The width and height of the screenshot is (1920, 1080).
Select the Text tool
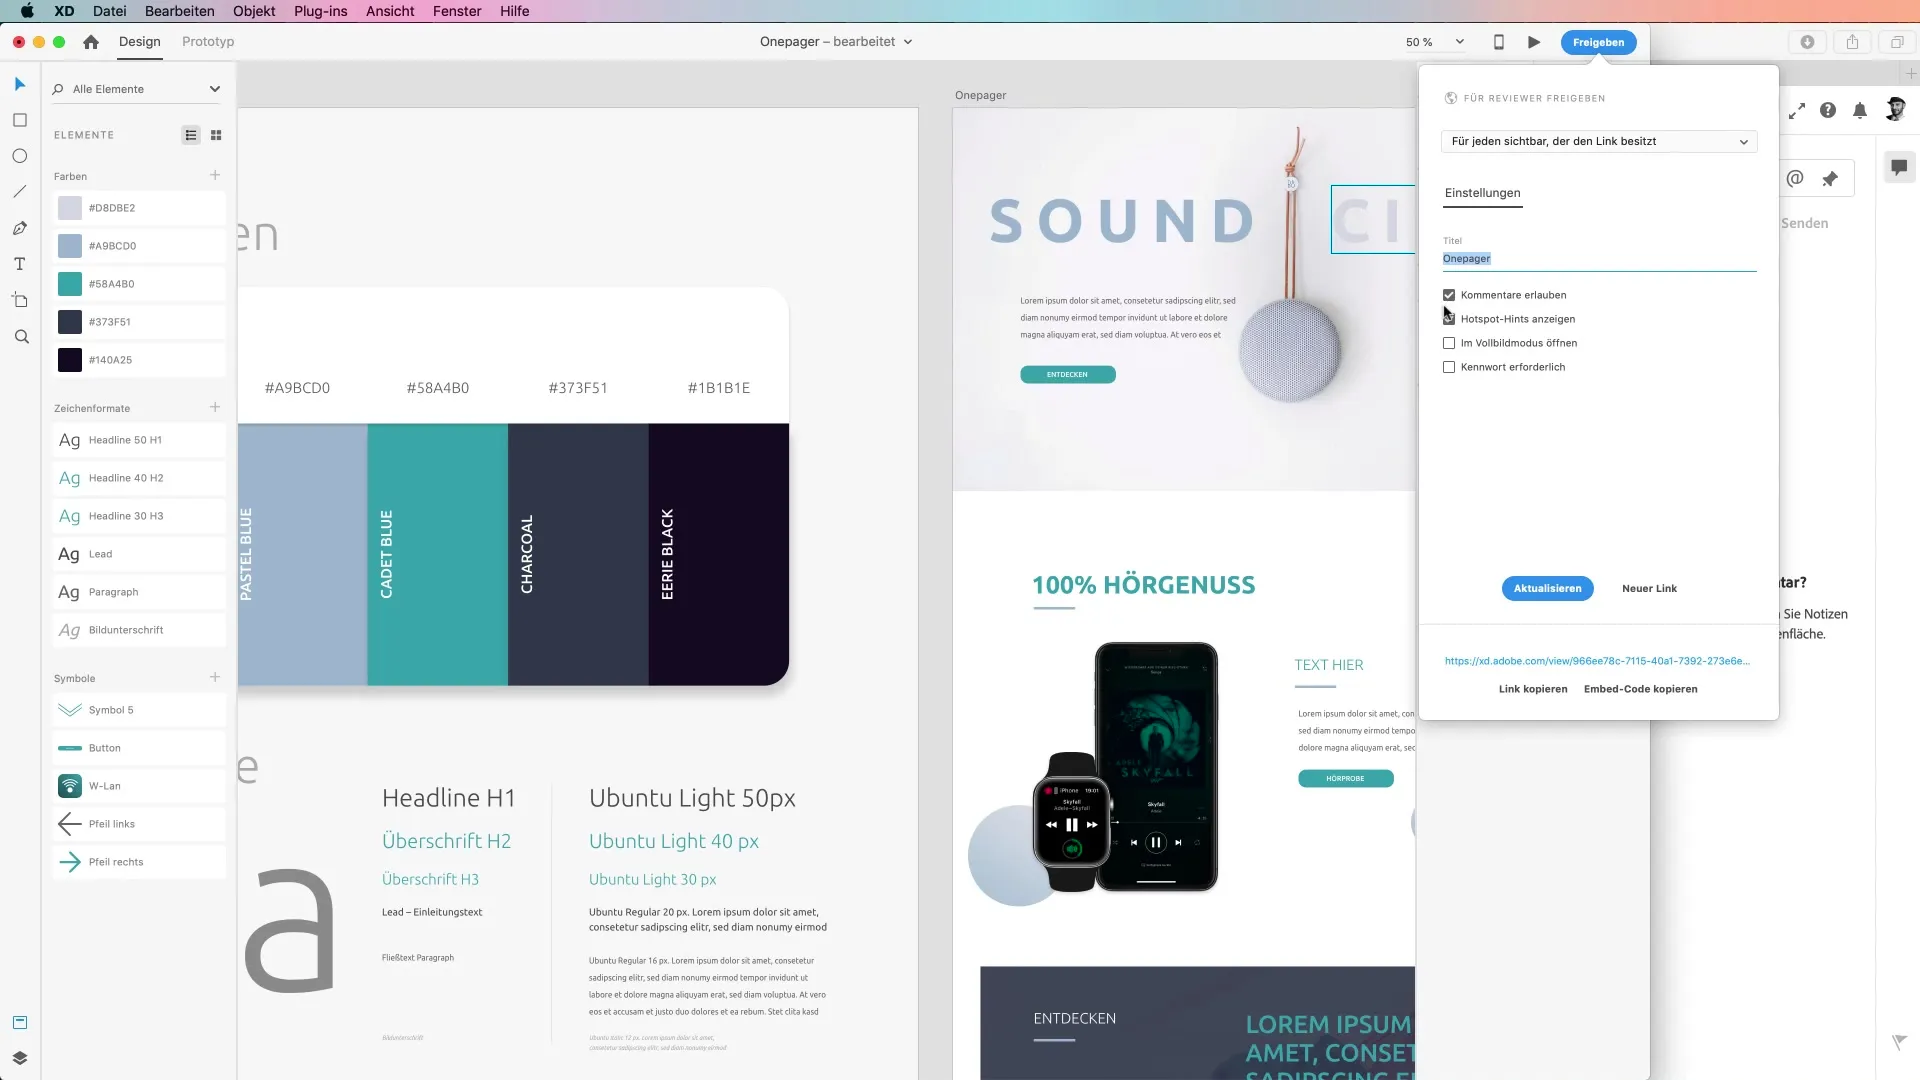[19, 264]
